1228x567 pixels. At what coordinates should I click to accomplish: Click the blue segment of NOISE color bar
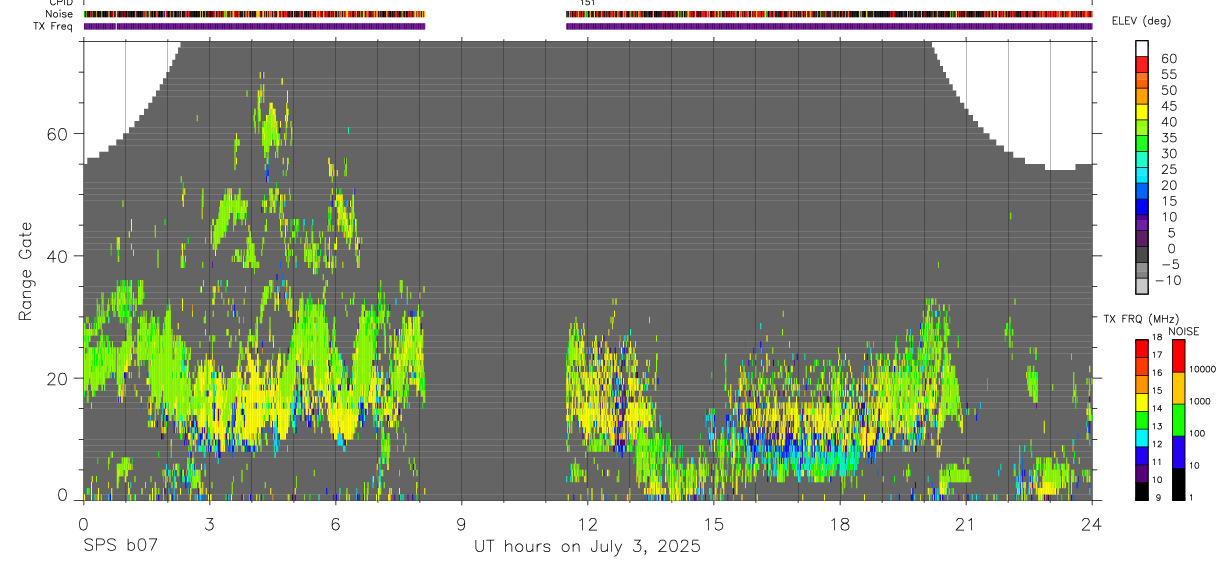[x=1178, y=451]
